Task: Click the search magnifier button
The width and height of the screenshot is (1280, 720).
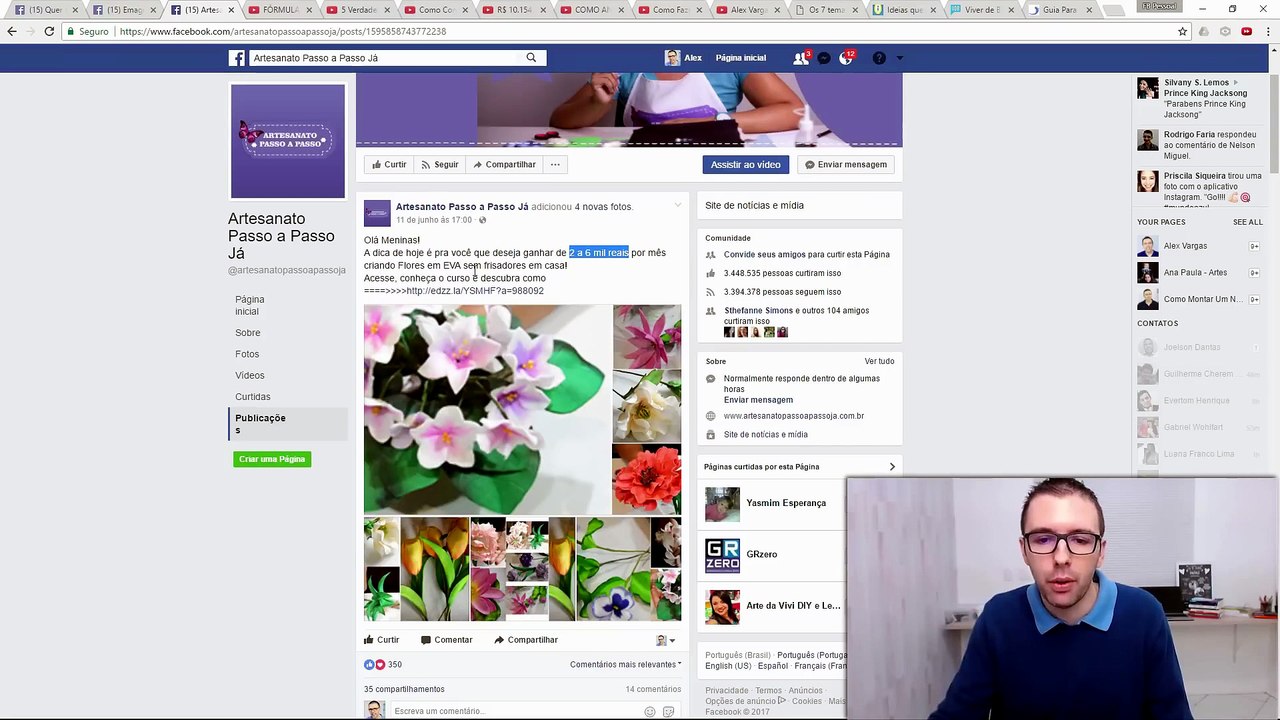Action: (531, 58)
